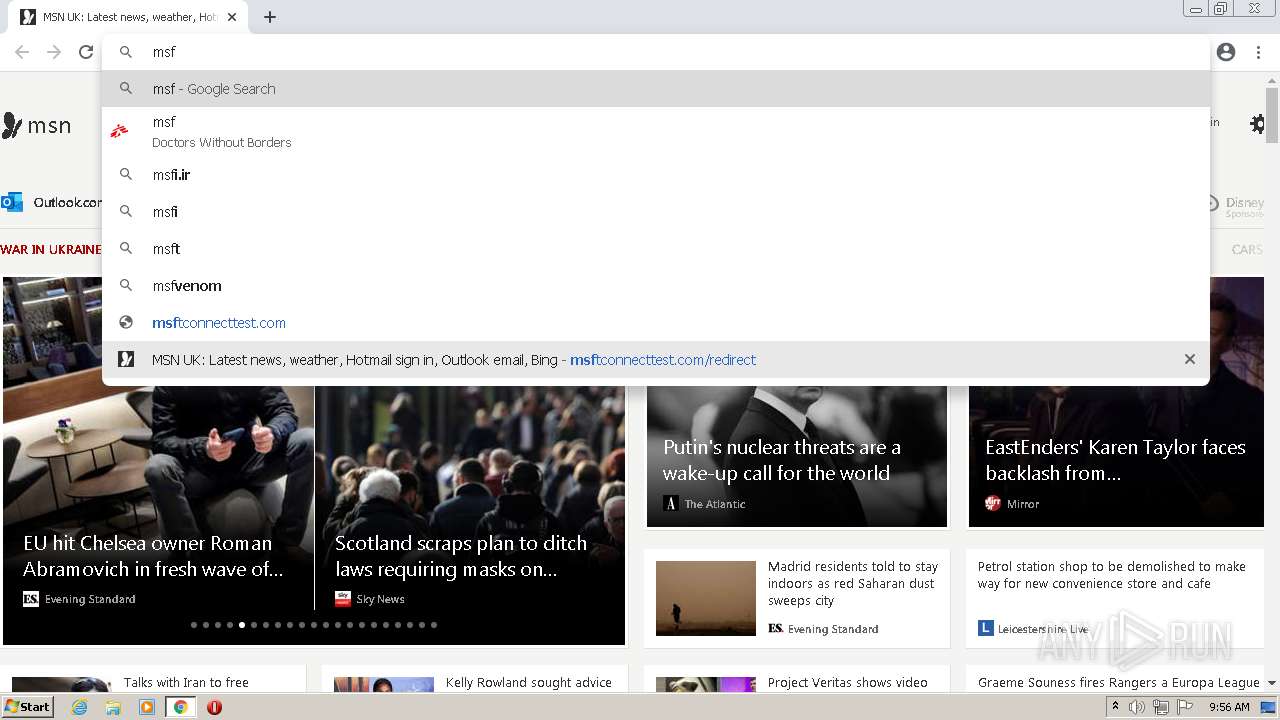Click the 9:56 AM clock

1229,707
